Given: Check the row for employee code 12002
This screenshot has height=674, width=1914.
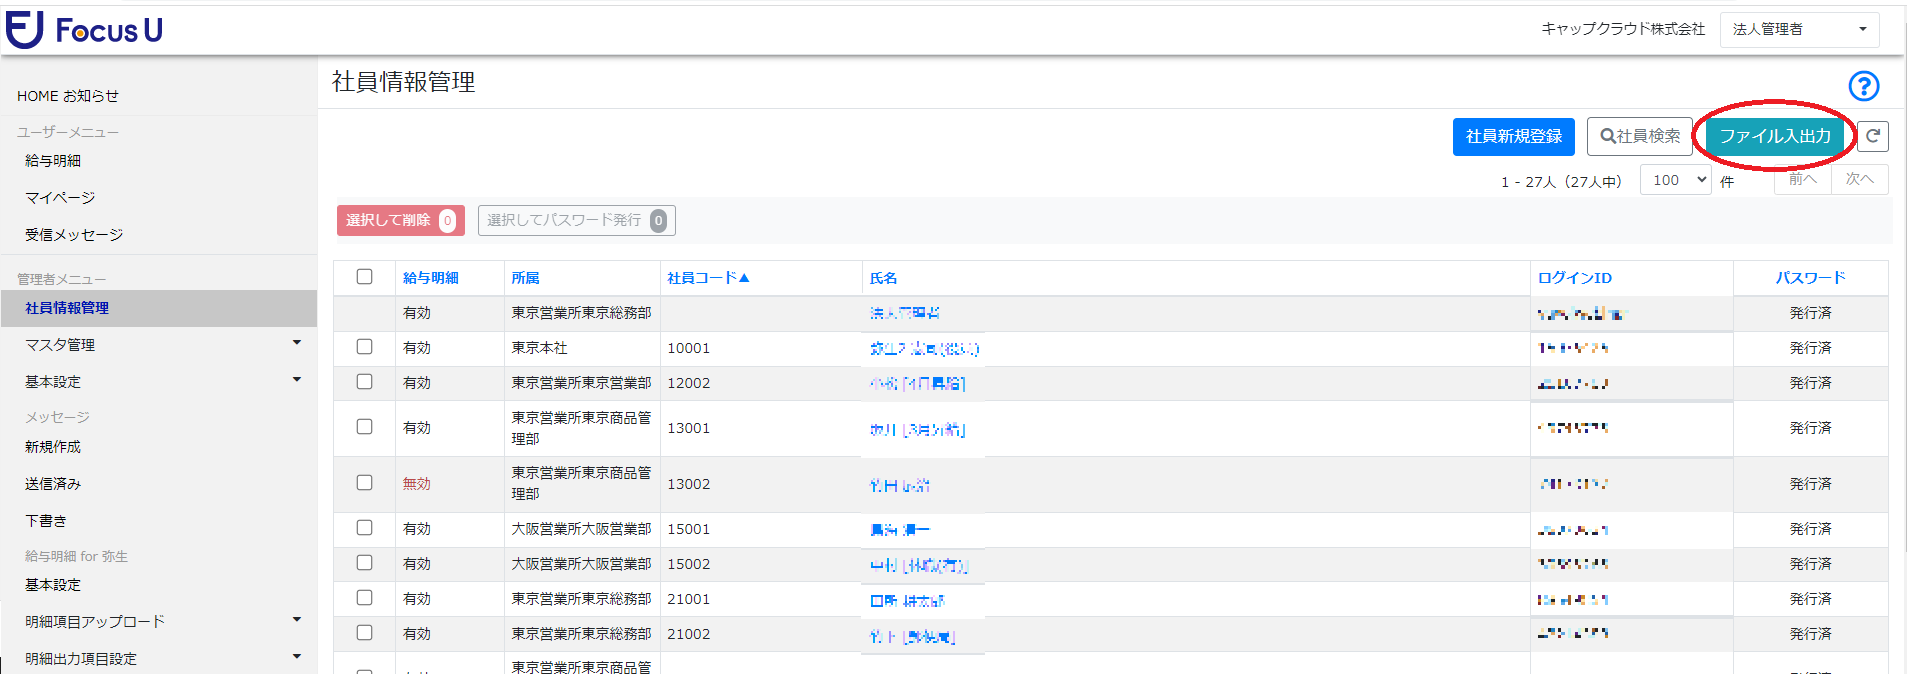Looking at the screenshot, I should pyautogui.click(x=364, y=382).
